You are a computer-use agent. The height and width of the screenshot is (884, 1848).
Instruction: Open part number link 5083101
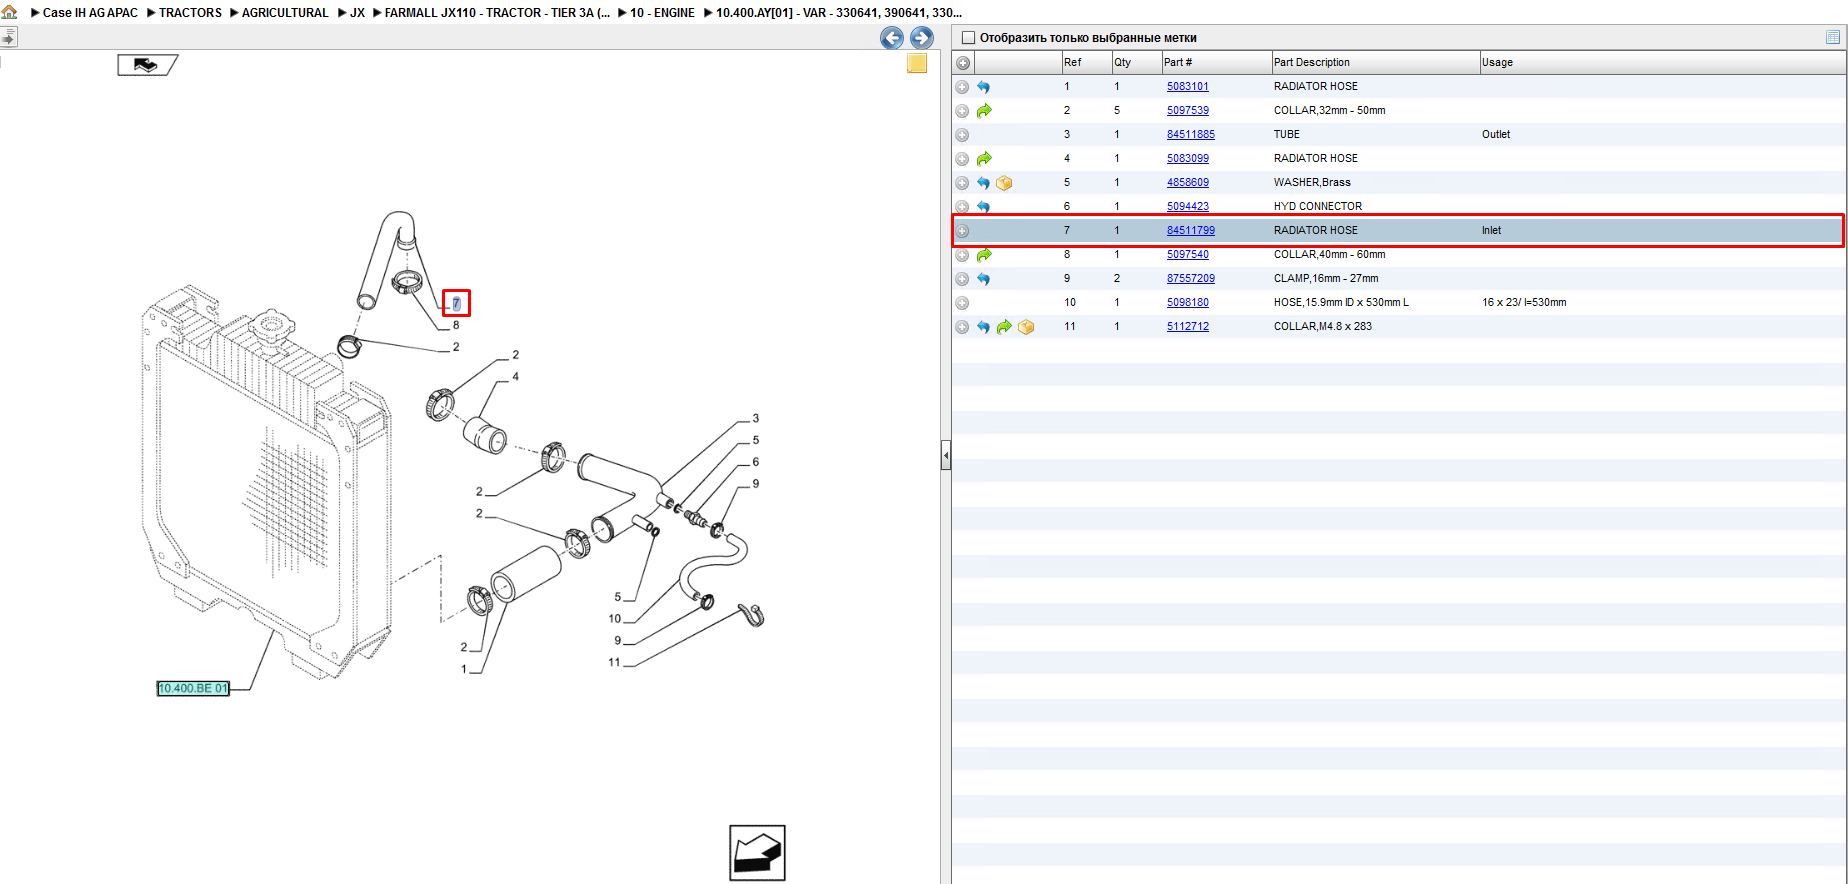[x=1187, y=87]
